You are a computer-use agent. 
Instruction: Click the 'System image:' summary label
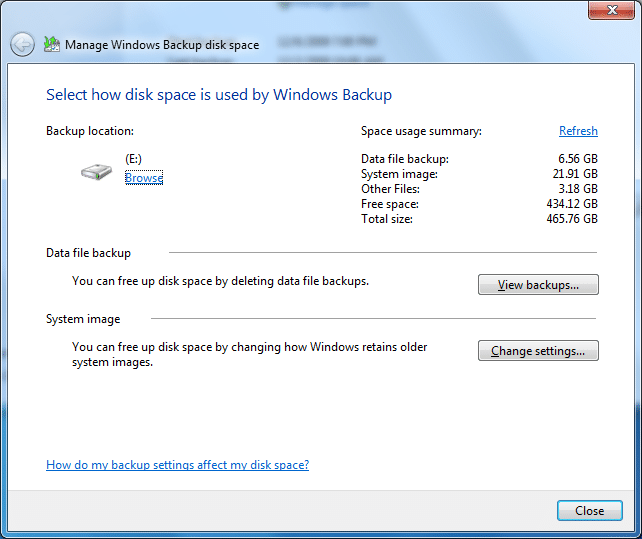point(399,174)
